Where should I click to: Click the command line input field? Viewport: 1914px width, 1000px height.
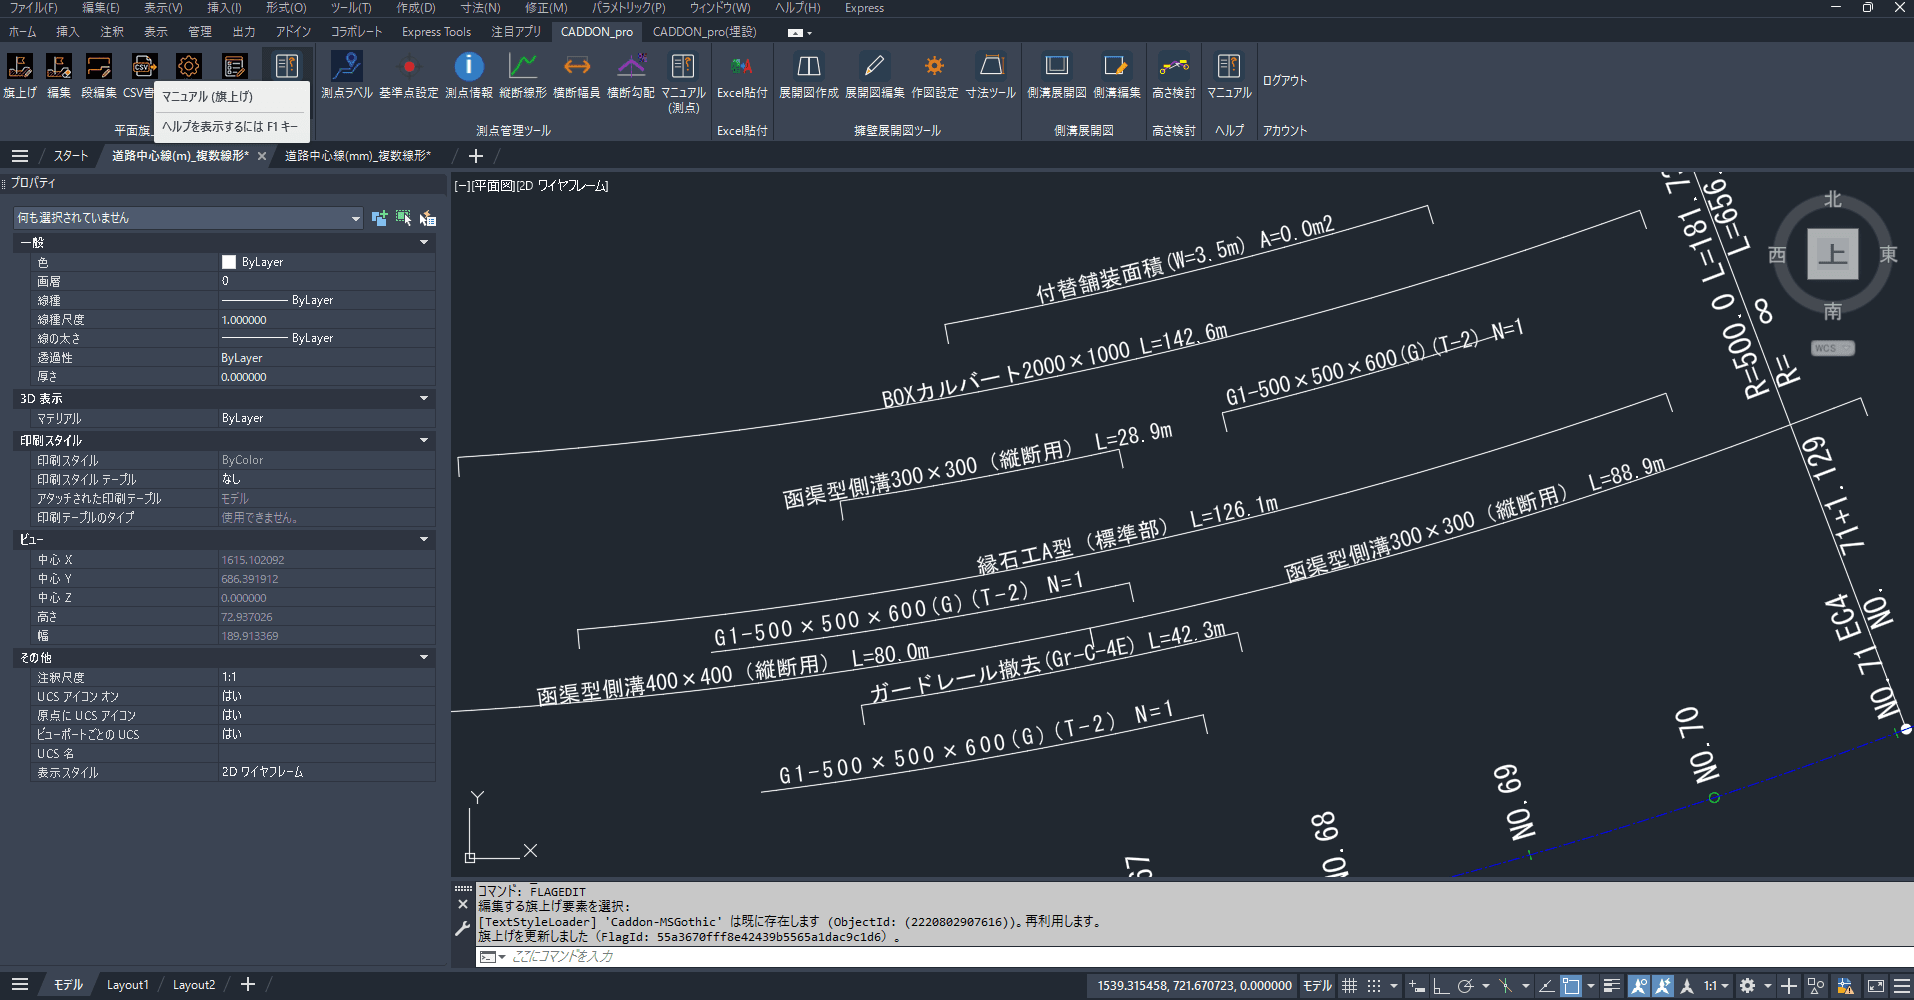(x=1200, y=957)
